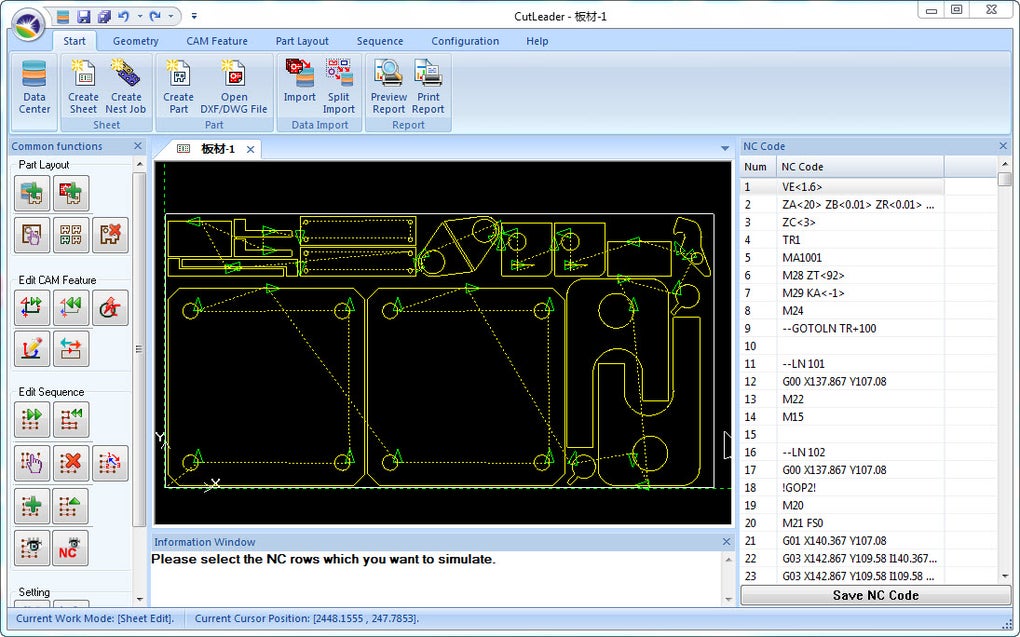This screenshot has height=637, width=1020.
Task: Click the Redo arrow icon
Action: (155, 16)
